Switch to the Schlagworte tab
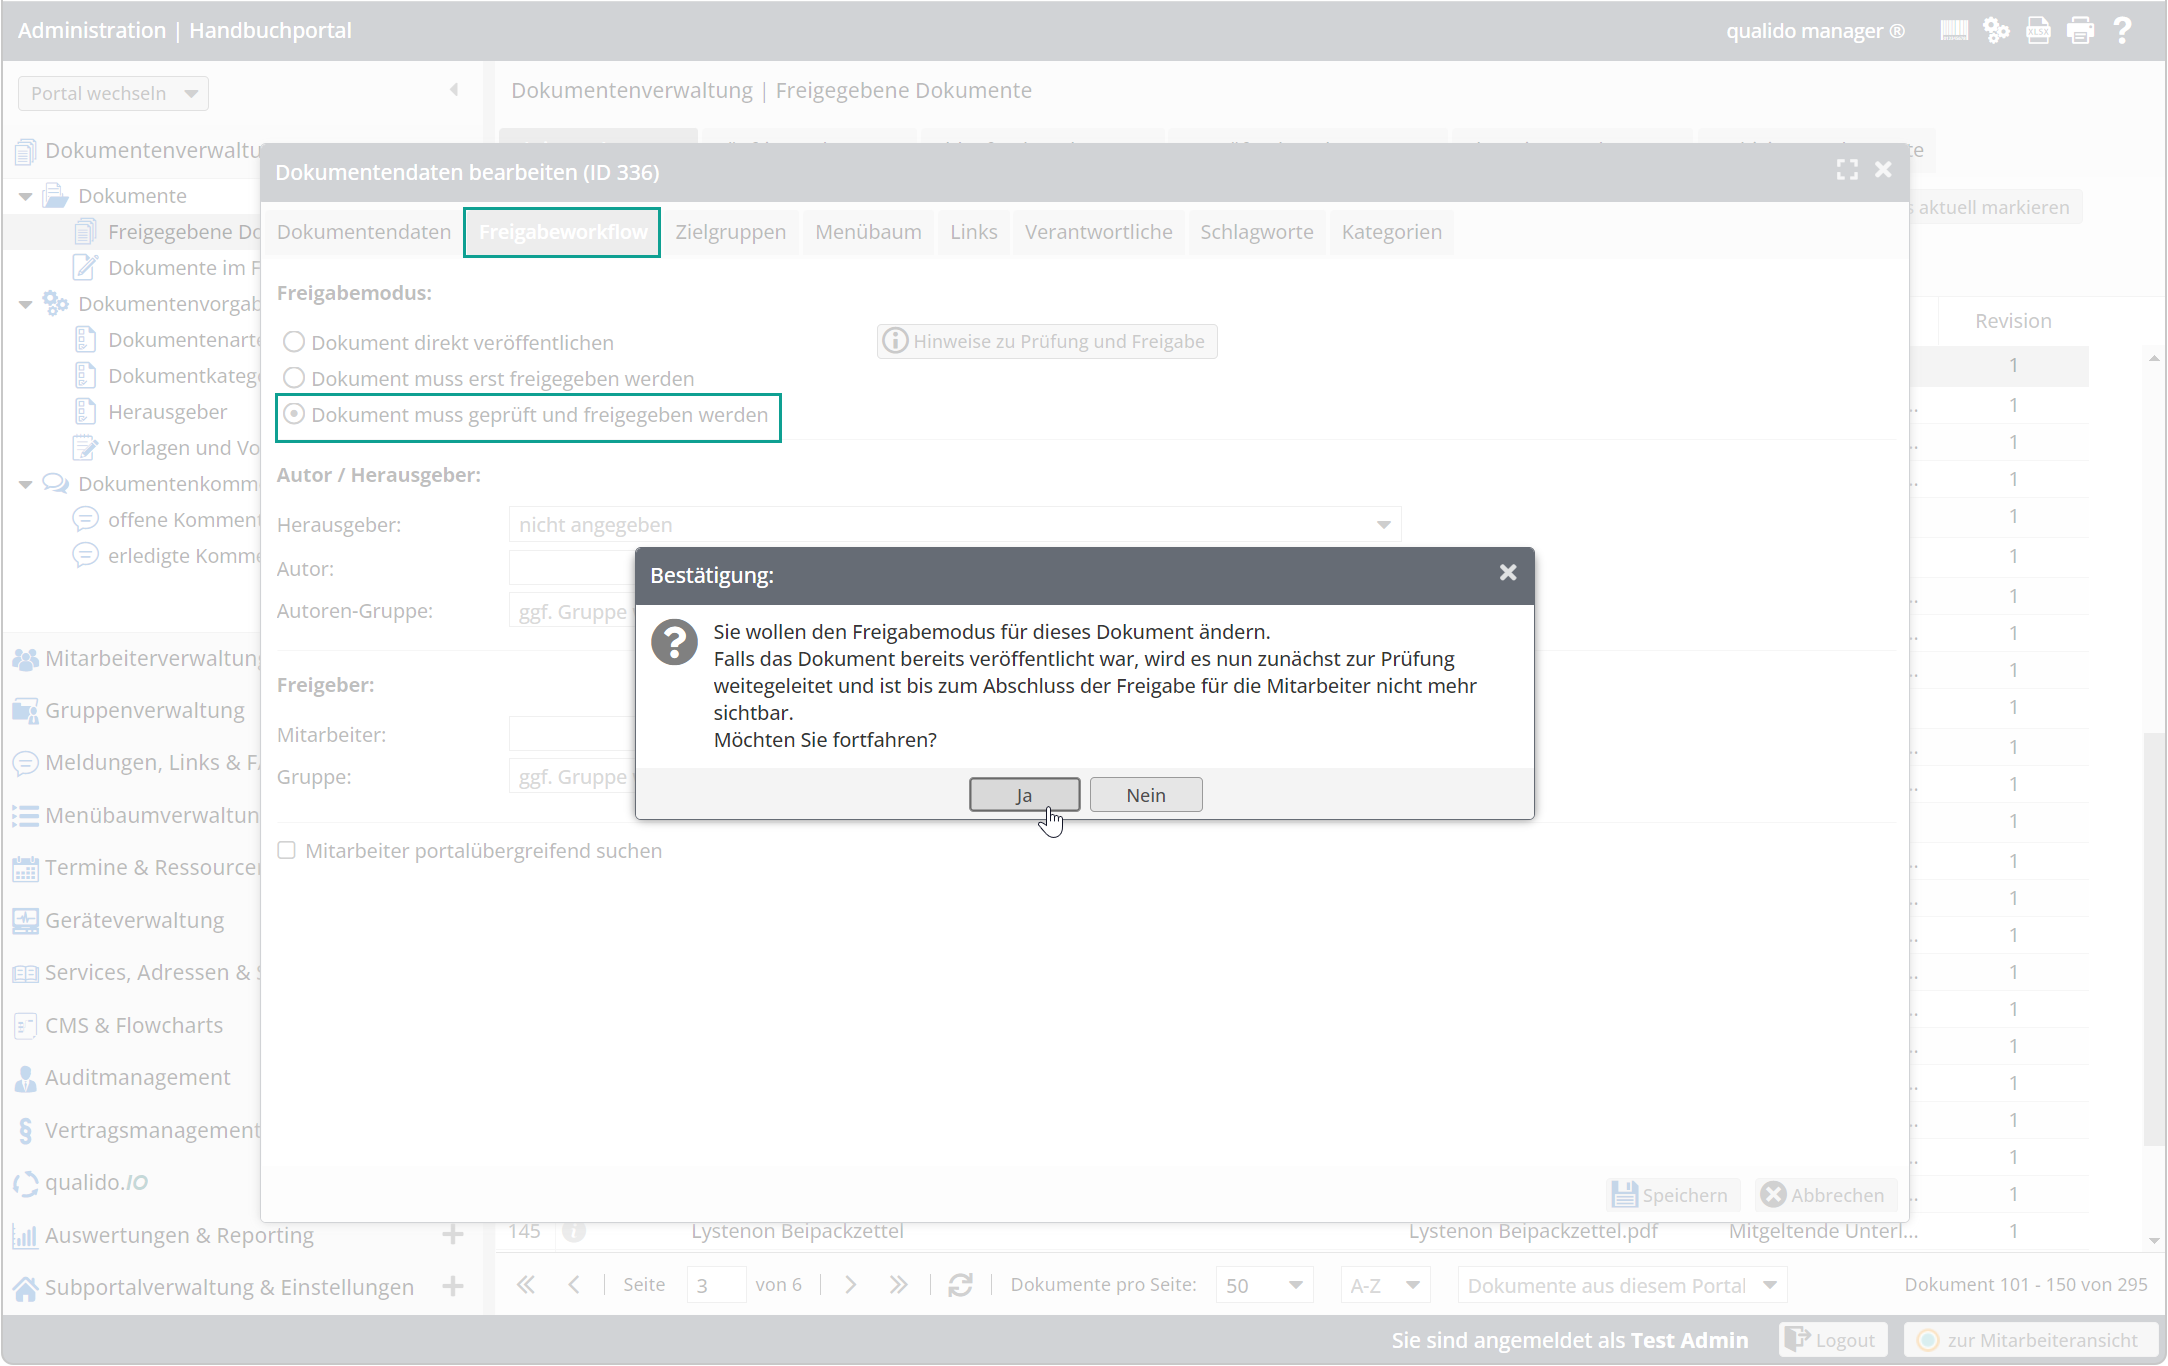The width and height of the screenshot is (2168, 1366). pyautogui.click(x=1256, y=232)
